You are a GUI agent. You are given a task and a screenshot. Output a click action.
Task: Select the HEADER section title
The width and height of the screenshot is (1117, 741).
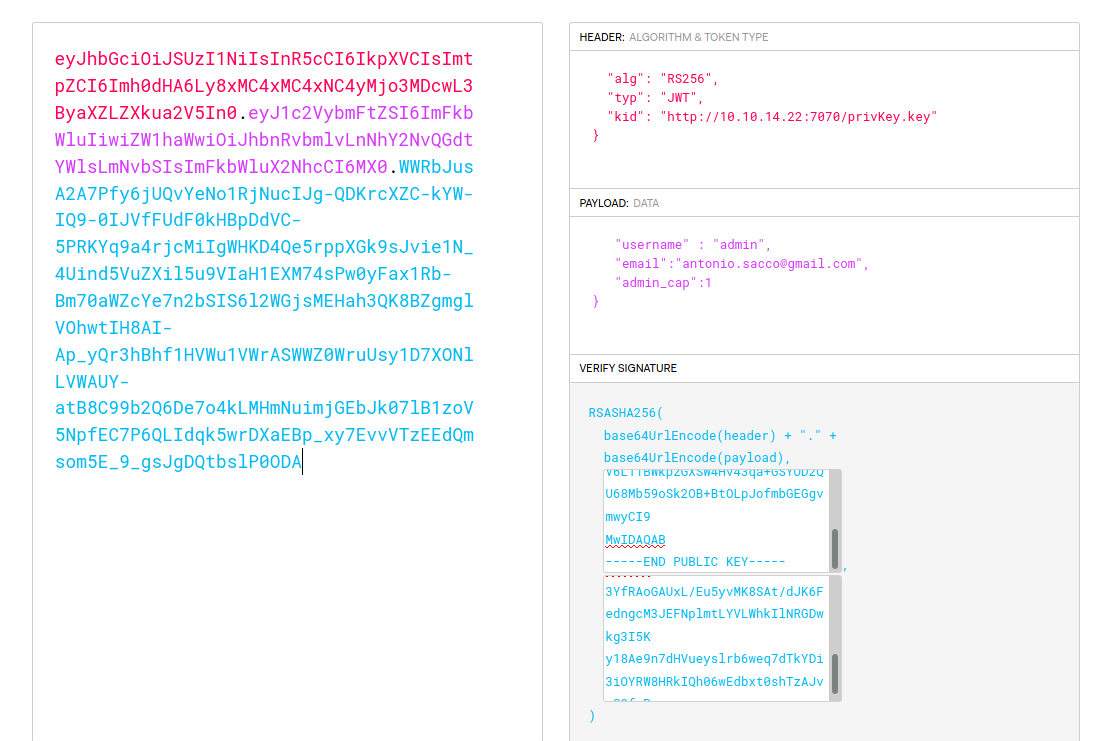pos(601,37)
